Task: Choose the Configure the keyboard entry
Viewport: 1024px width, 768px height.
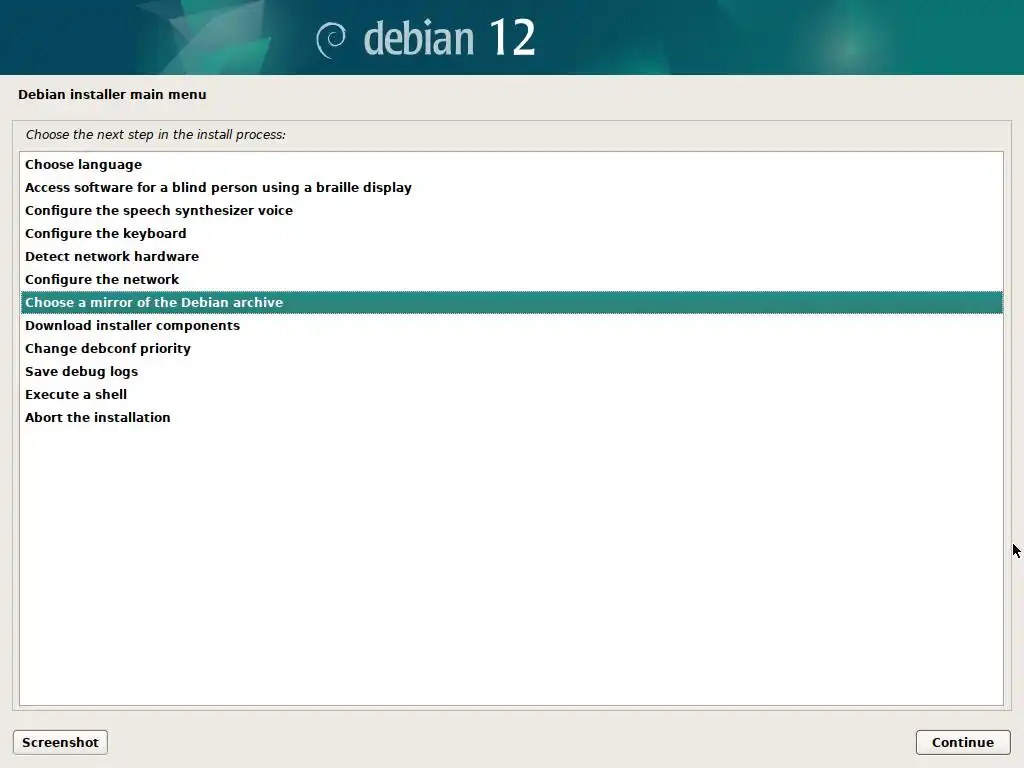Action: tap(511, 233)
